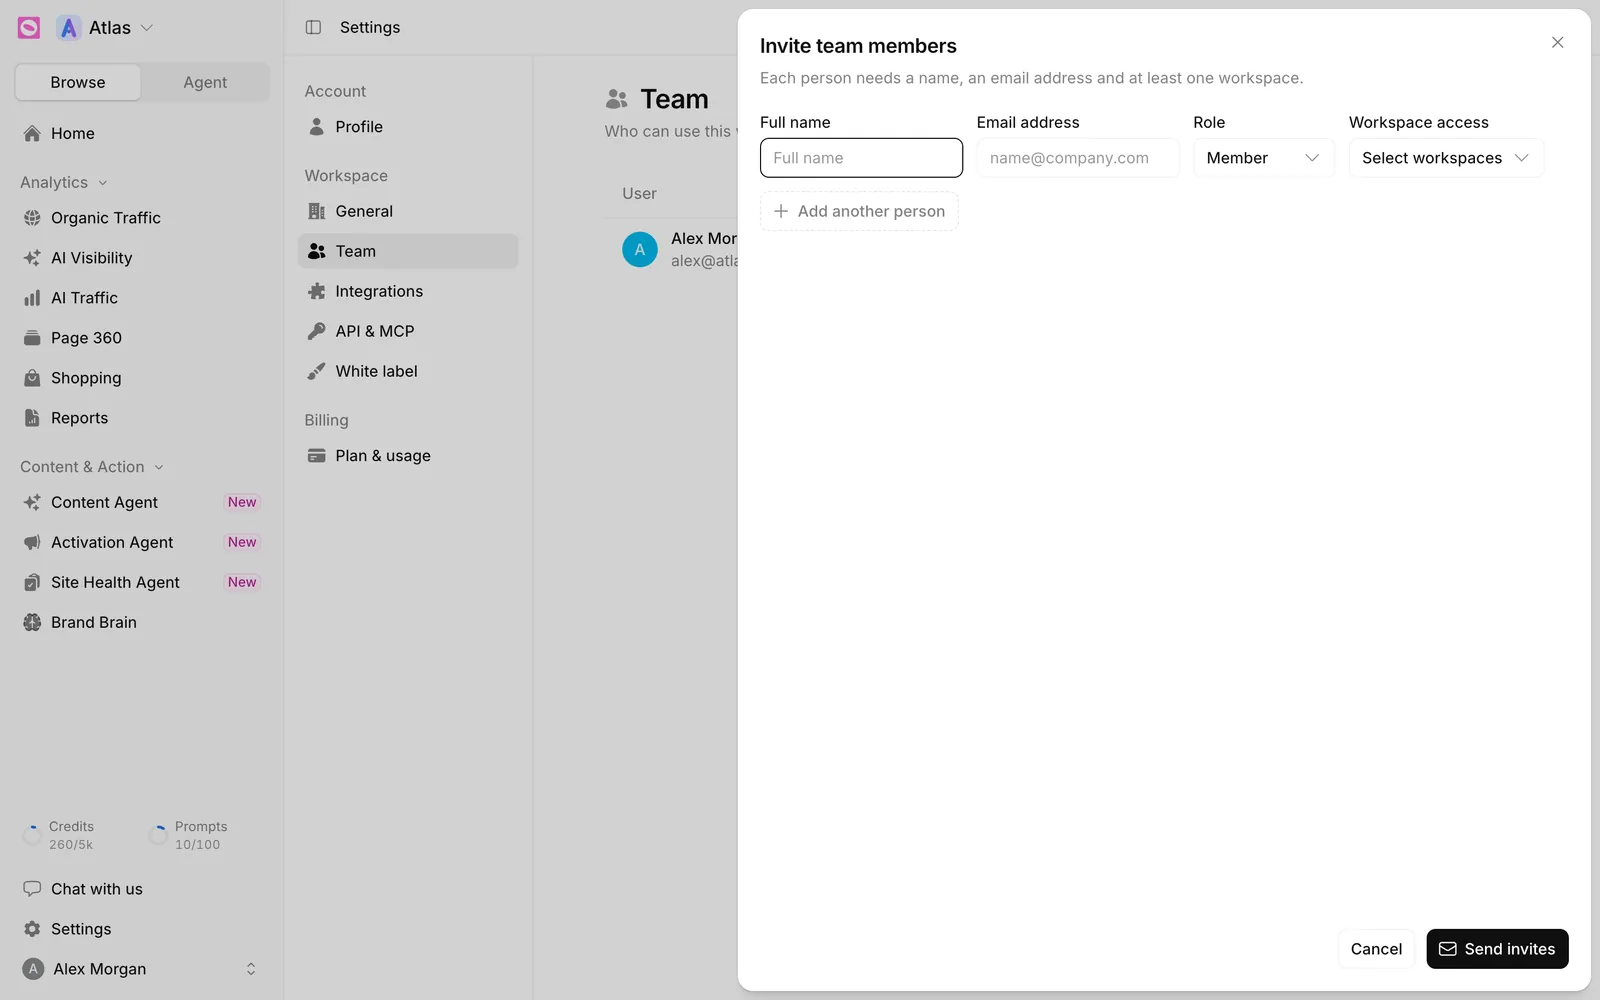Open AI Visibility page
Viewport: 1600px width, 1000px height.
tap(142, 258)
